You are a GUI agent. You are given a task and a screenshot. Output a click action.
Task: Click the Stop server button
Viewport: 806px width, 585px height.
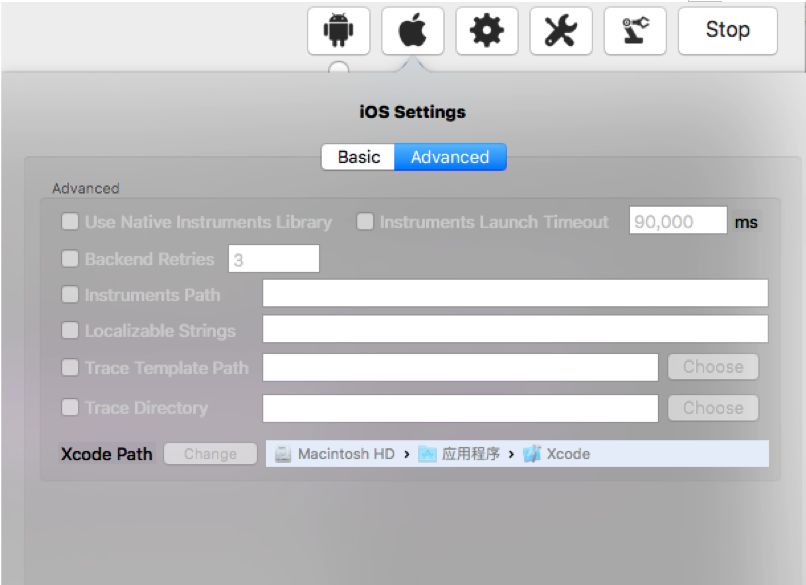[728, 31]
